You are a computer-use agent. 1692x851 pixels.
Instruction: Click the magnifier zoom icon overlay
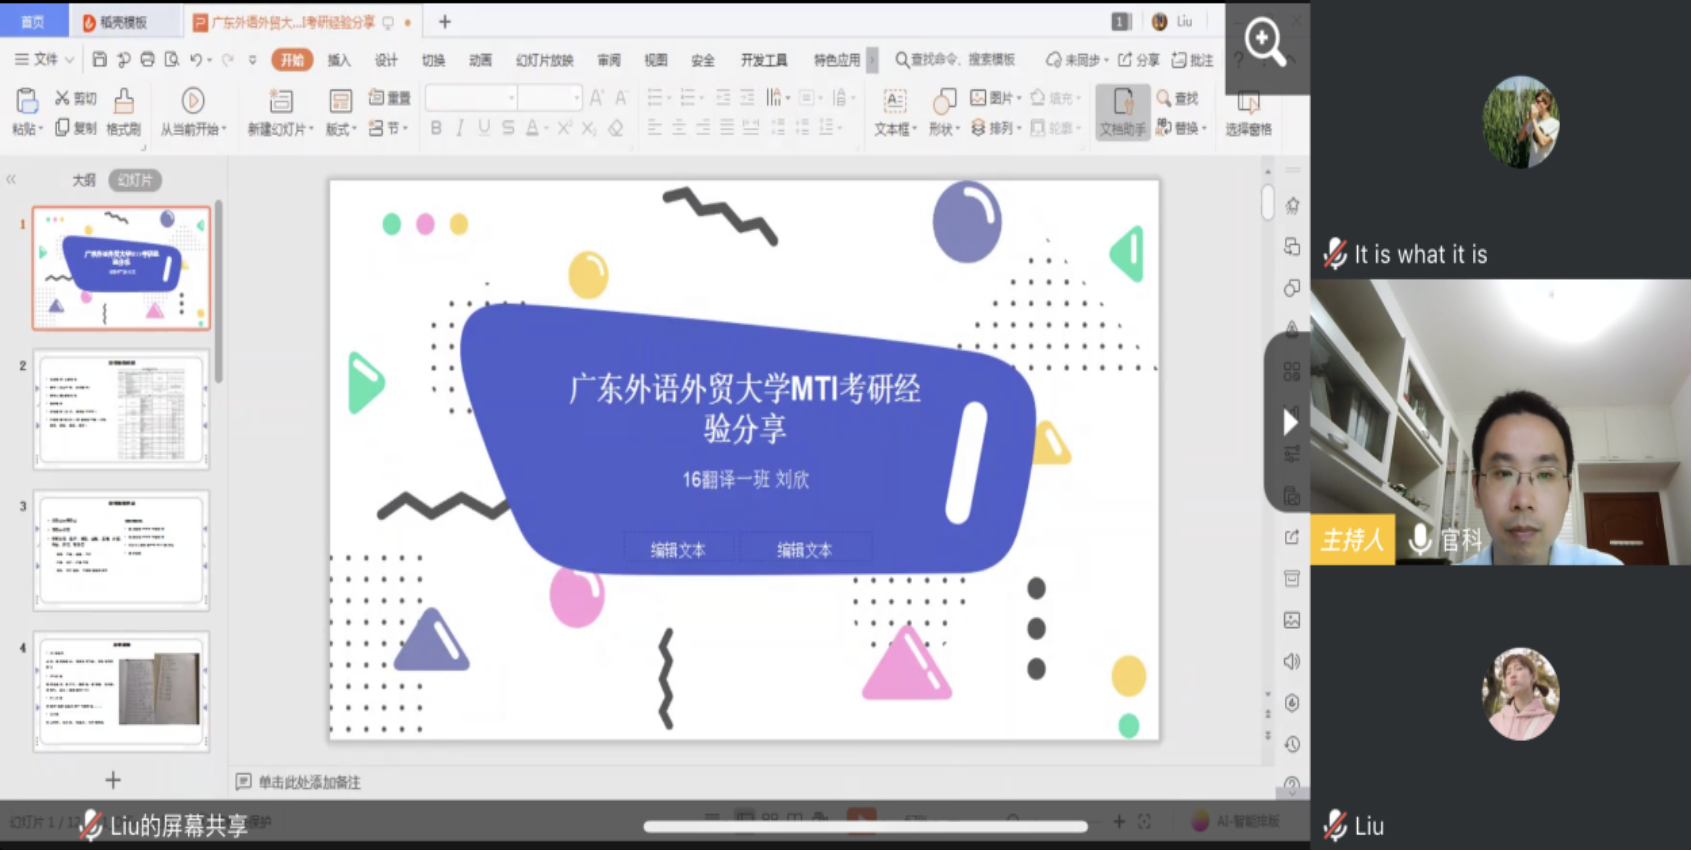[x=1265, y=42]
